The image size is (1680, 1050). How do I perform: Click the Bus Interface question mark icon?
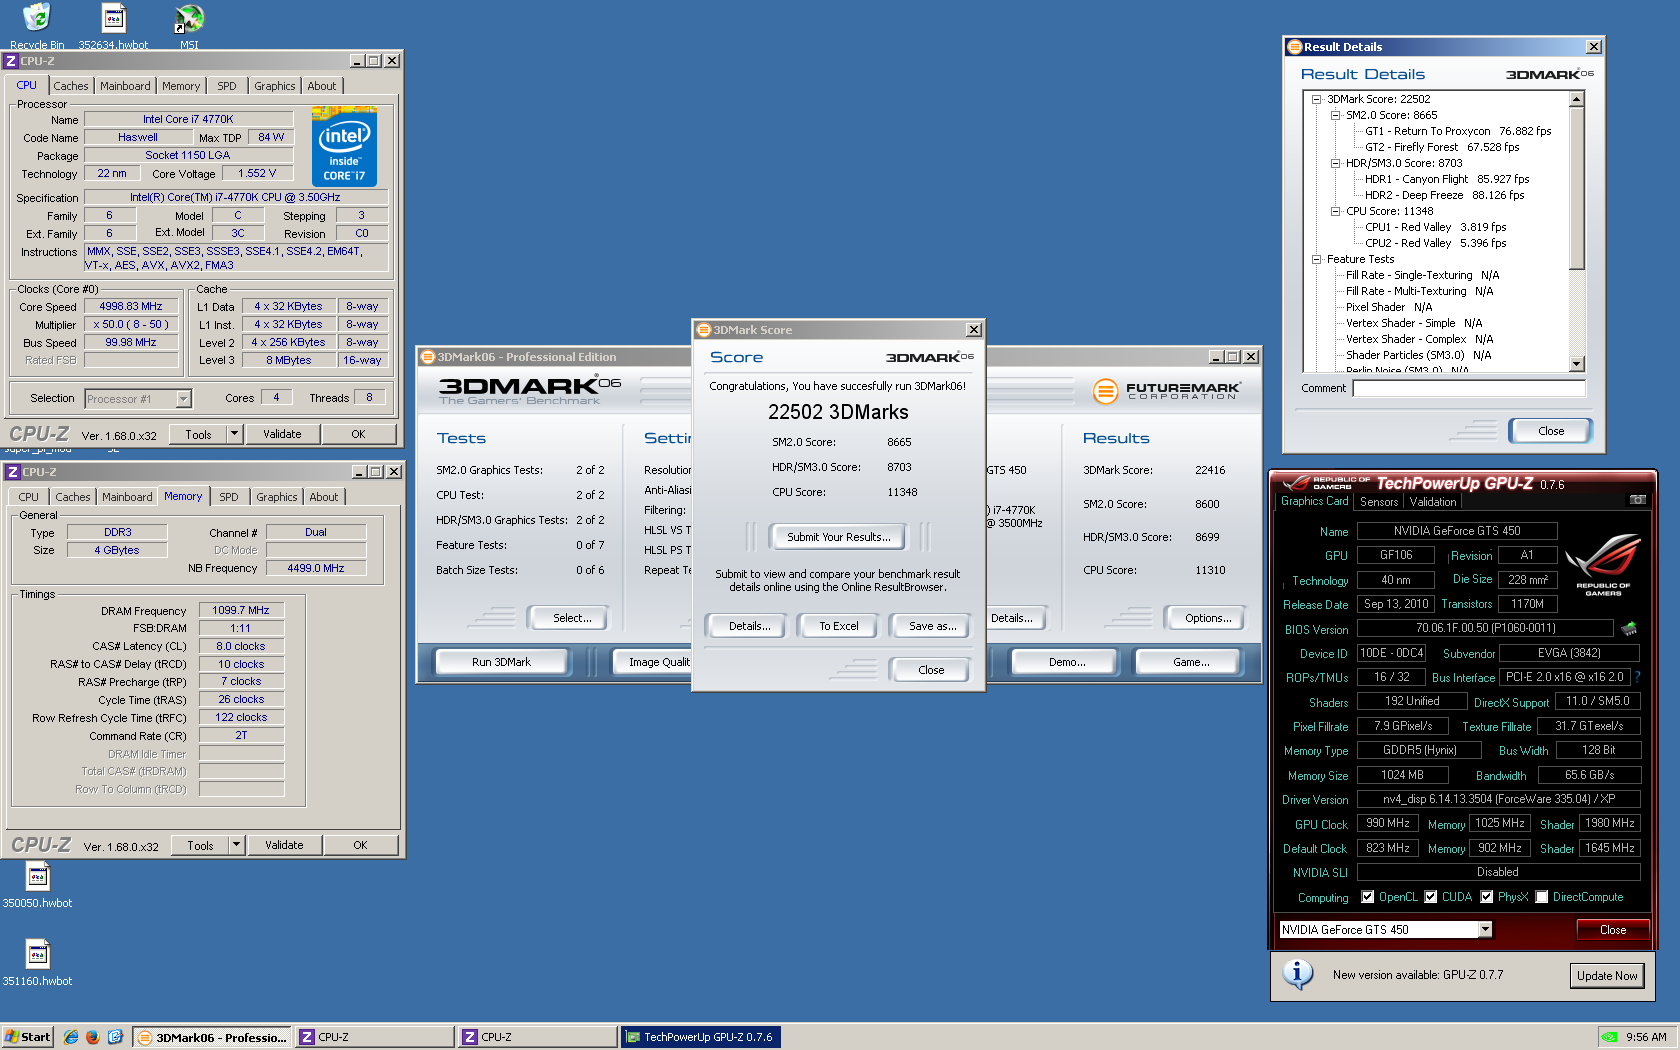(1637, 677)
